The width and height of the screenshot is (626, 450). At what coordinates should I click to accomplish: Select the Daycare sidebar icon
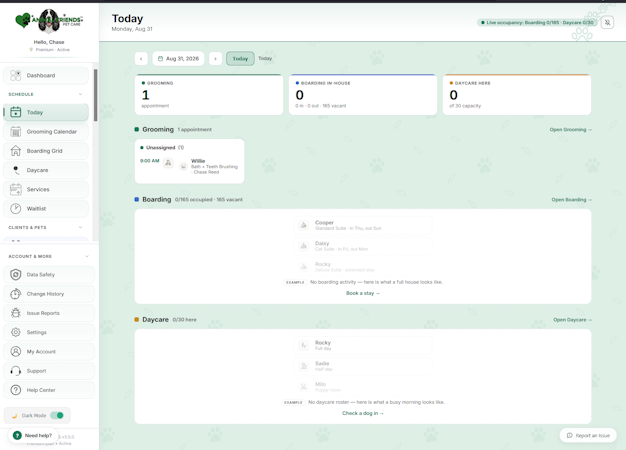pos(16,170)
